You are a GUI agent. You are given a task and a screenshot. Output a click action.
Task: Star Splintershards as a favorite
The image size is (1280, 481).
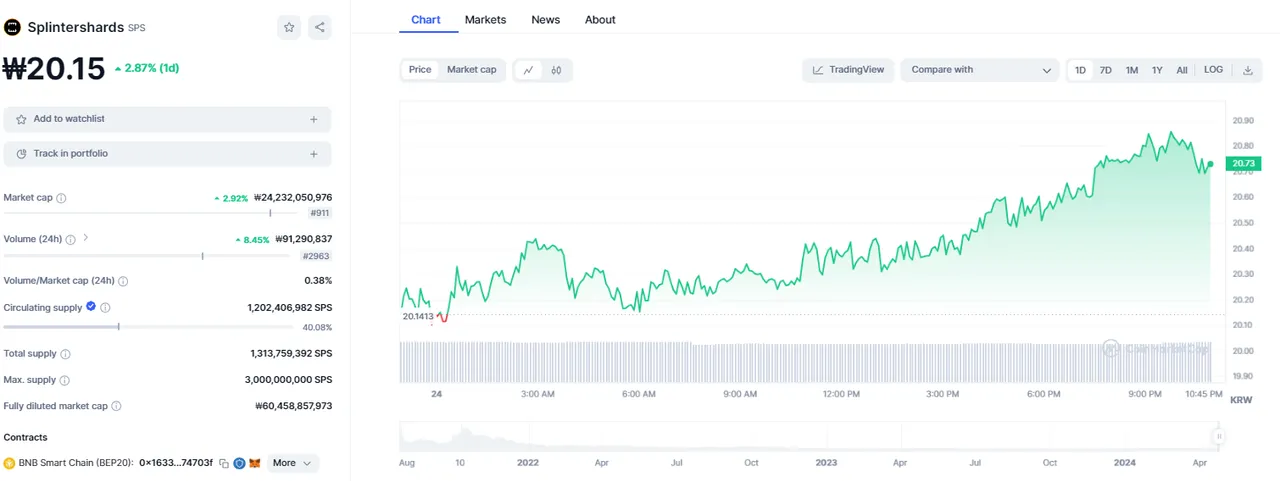[x=289, y=28]
